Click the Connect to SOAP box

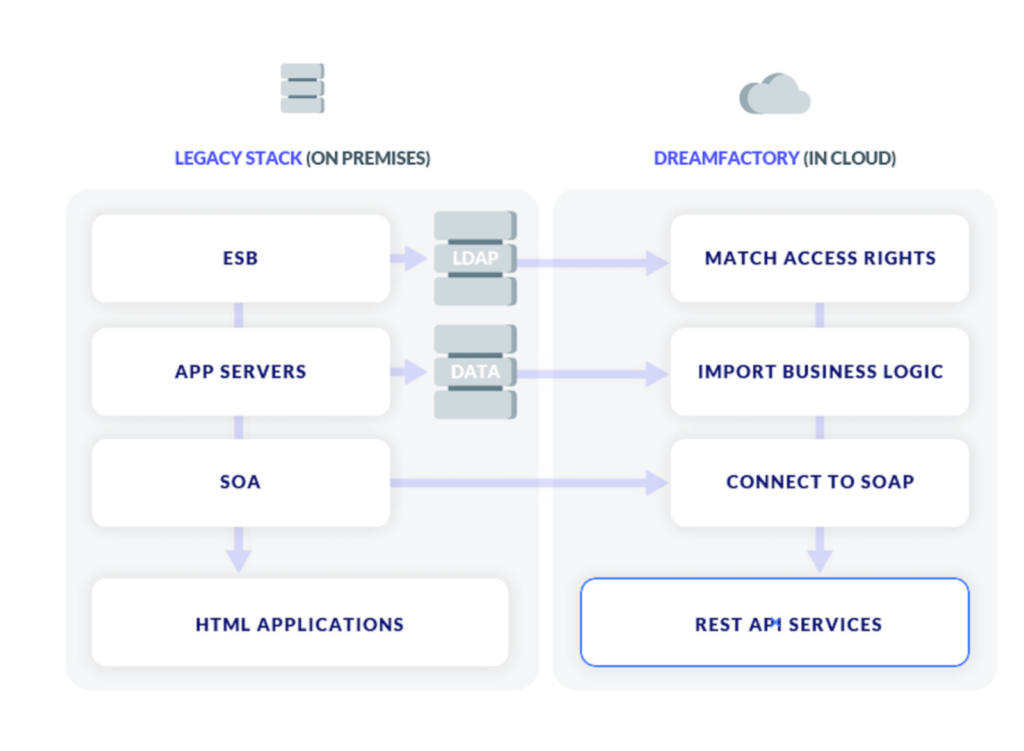(x=819, y=482)
